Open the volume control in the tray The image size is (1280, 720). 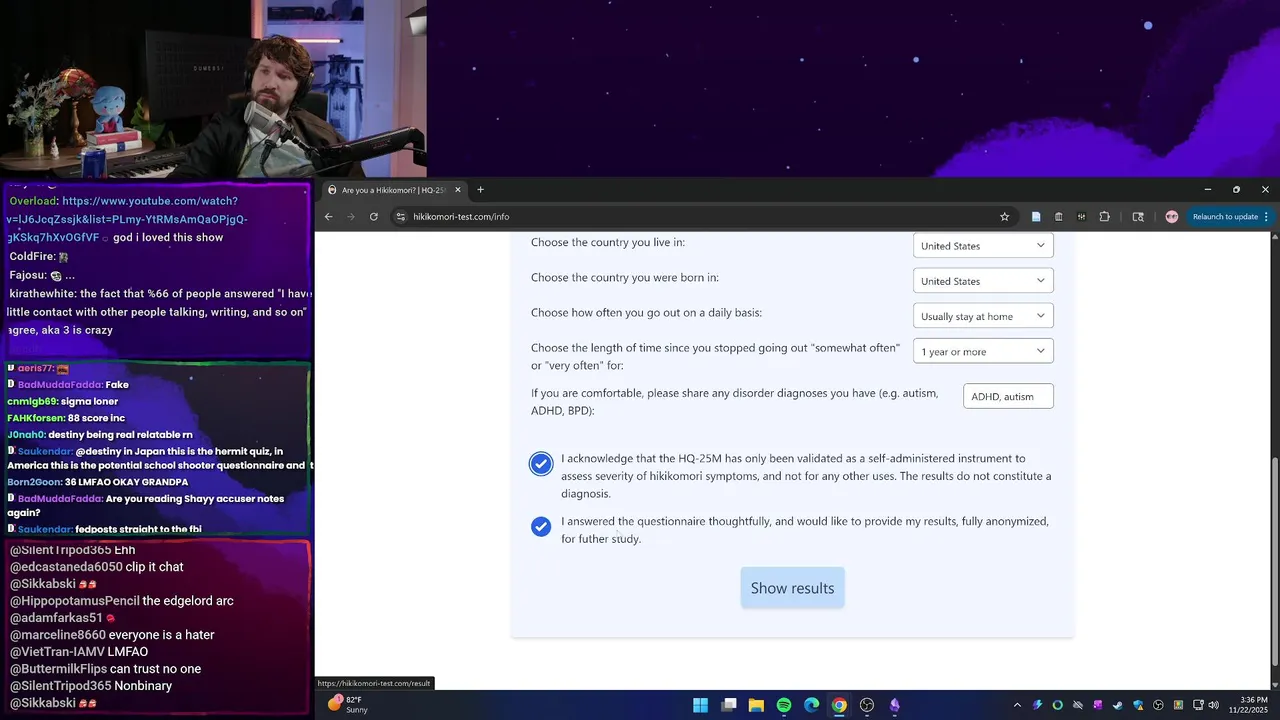click(1214, 705)
